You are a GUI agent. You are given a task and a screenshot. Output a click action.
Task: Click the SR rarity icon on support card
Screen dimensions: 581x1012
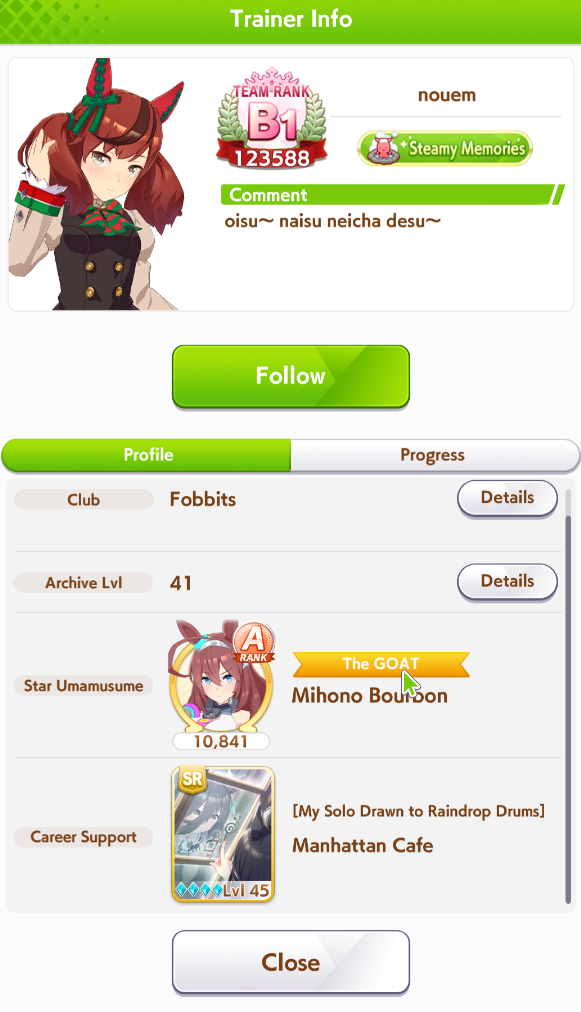(192, 779)
